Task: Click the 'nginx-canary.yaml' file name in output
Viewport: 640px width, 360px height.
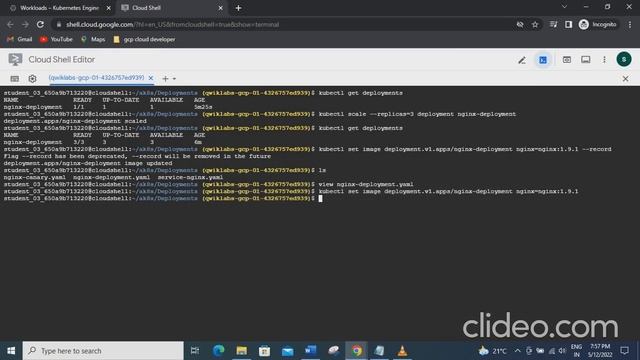Action: point(35,178)
